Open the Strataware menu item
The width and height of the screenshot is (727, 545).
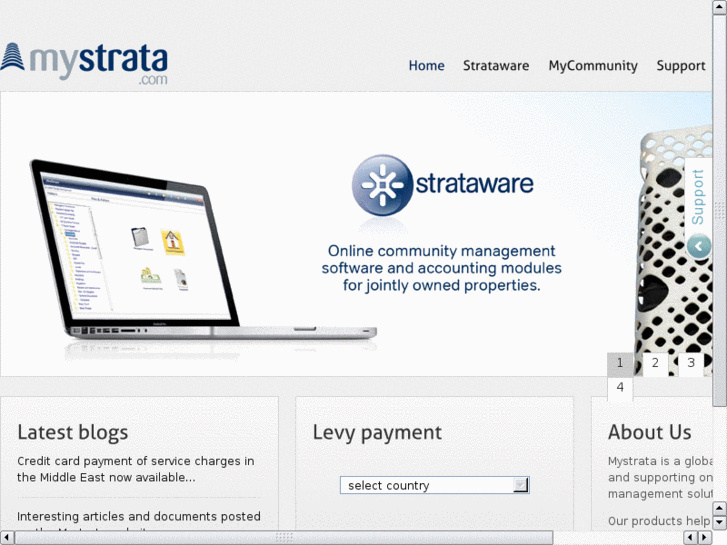tap(496, 66)
